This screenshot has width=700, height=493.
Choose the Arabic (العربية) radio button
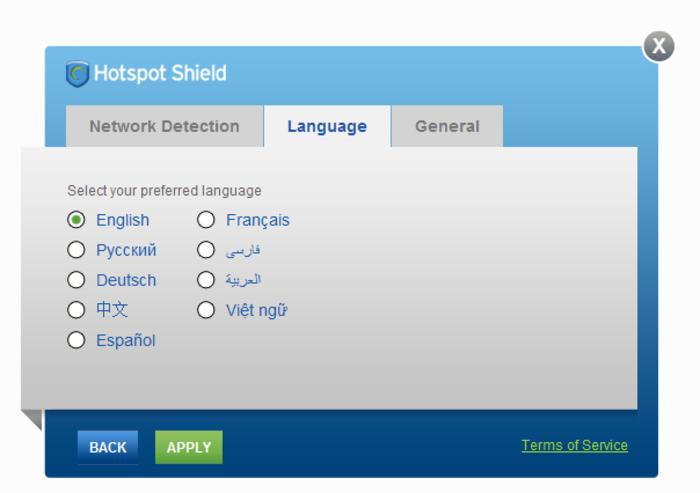click(206, 280)
